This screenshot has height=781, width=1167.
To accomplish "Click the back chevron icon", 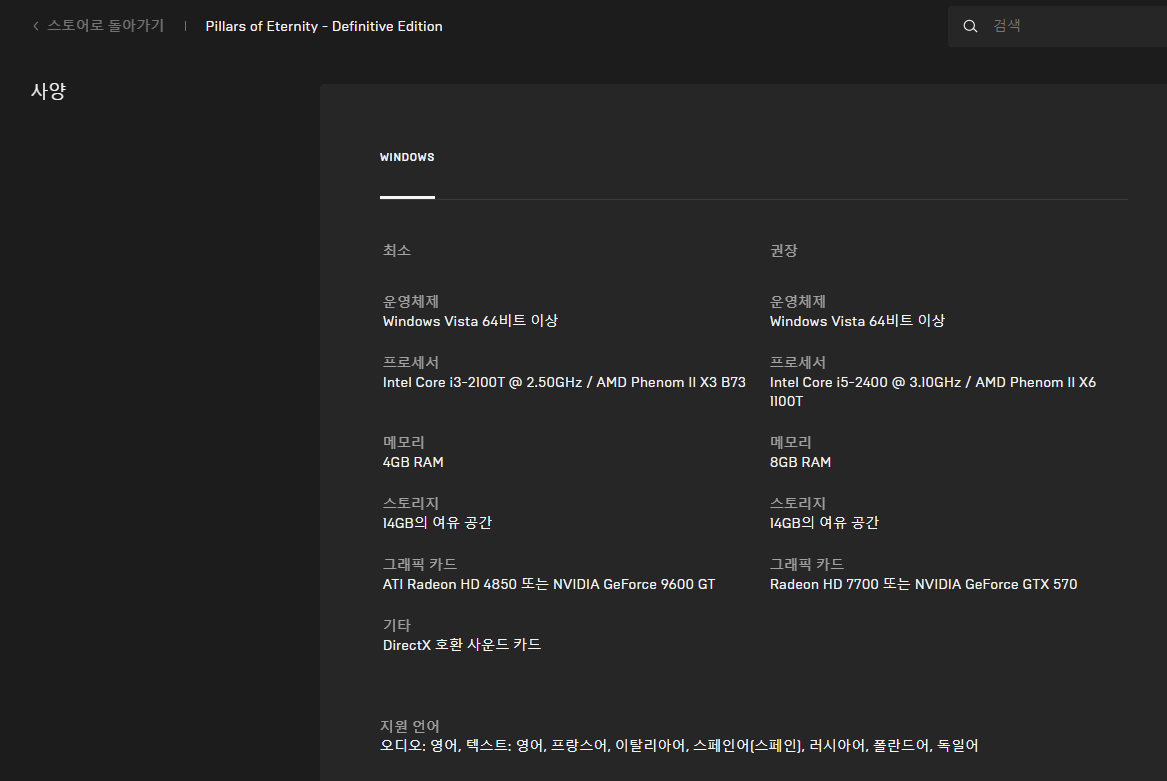I will 36,26.
